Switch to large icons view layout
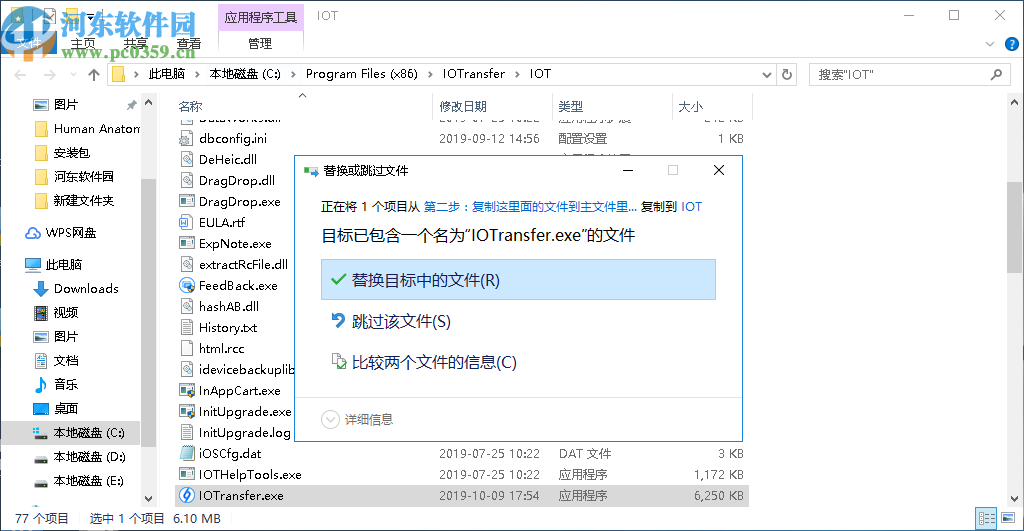 (1008, 519)
